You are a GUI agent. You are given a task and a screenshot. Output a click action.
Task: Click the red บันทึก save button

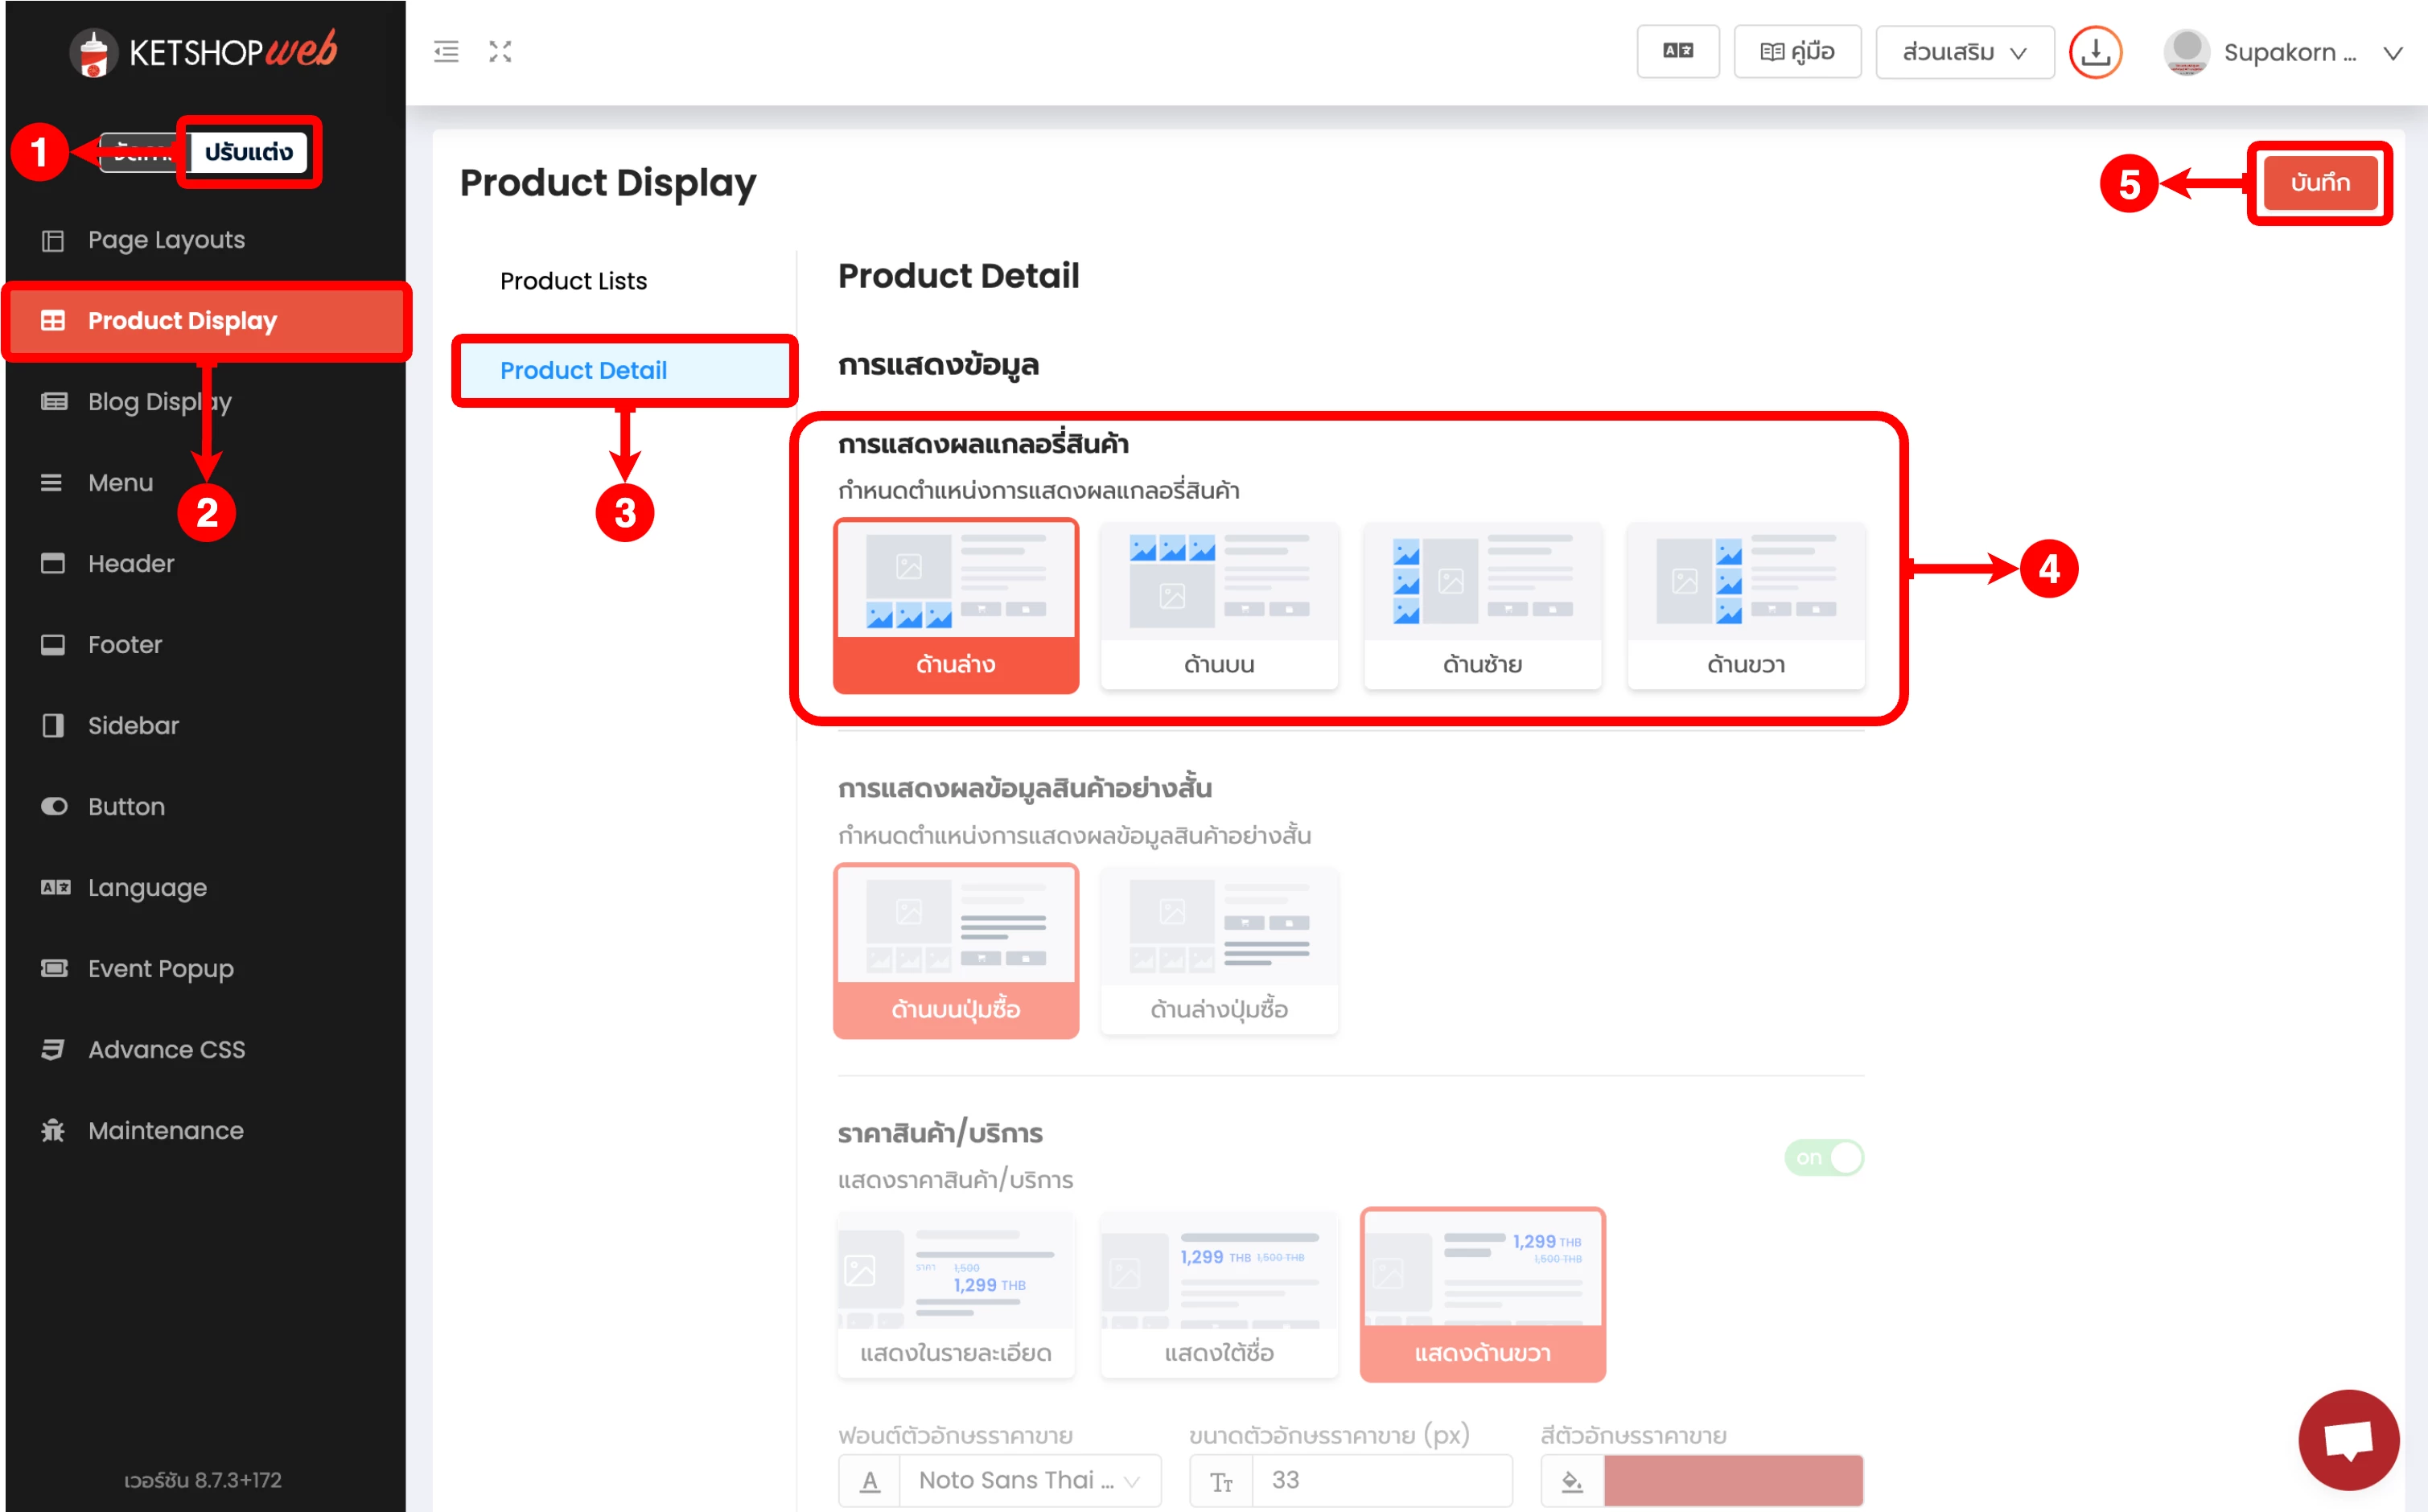(2319, 183)
